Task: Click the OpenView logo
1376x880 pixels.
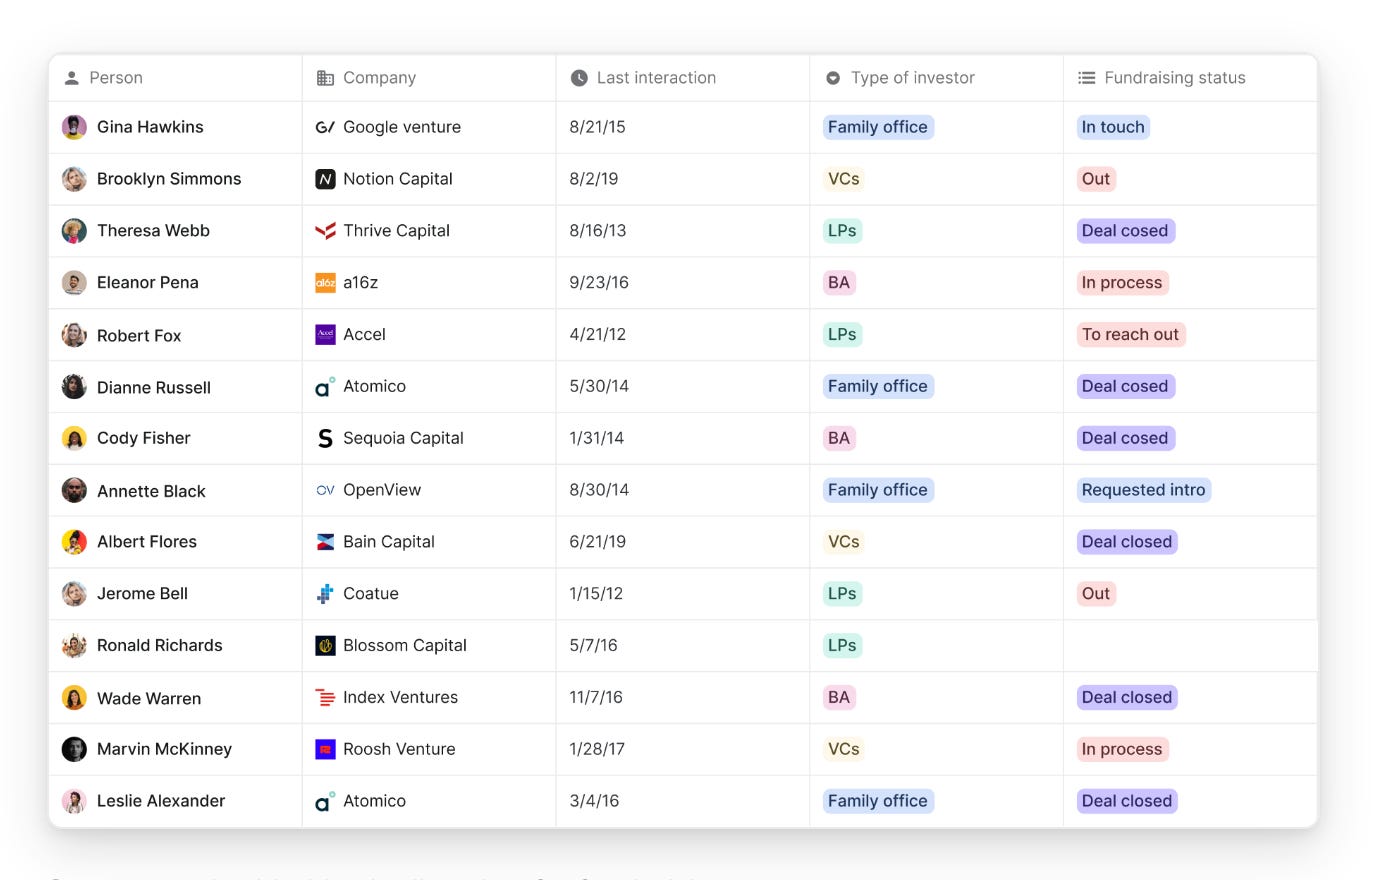Action: (x=325, y=490)
